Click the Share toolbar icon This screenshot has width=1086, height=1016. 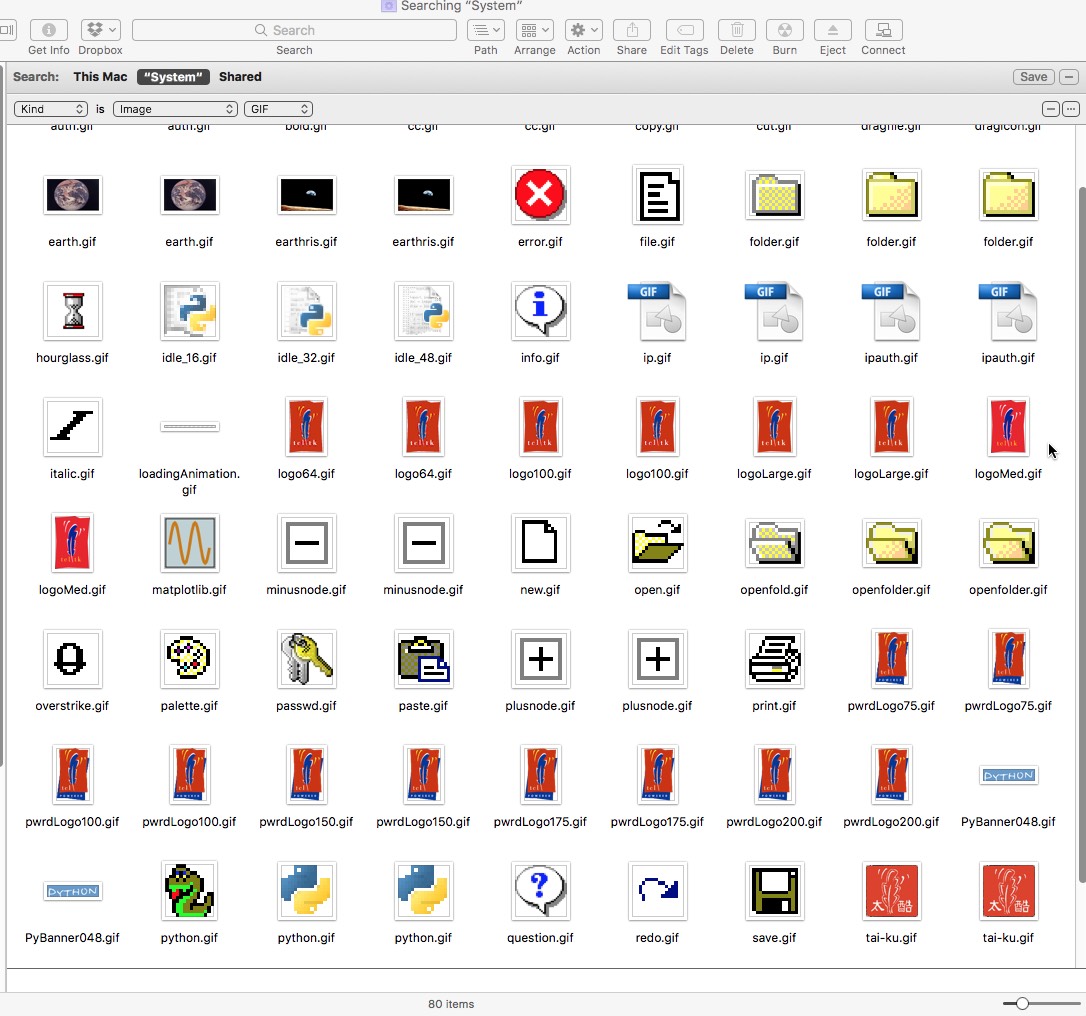[632, 30]
